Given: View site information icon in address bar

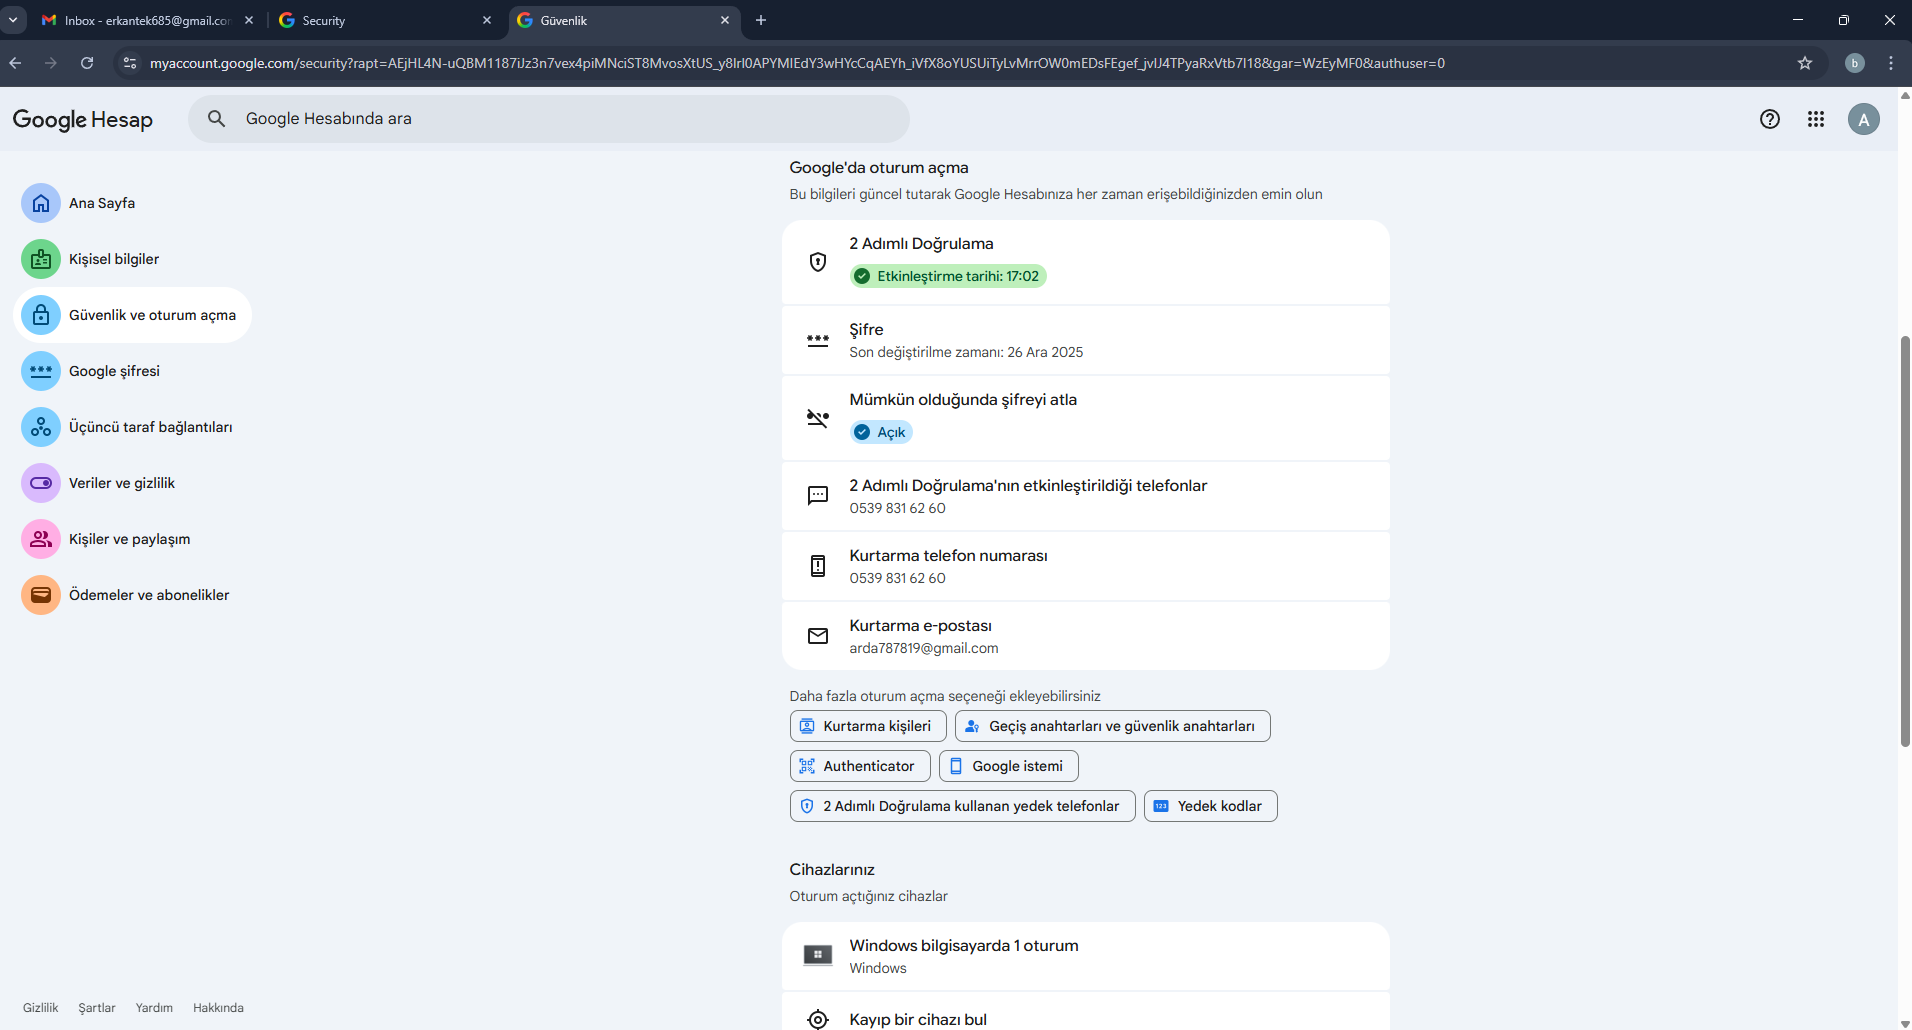Looking at the screenshot, I should (129, 63).
